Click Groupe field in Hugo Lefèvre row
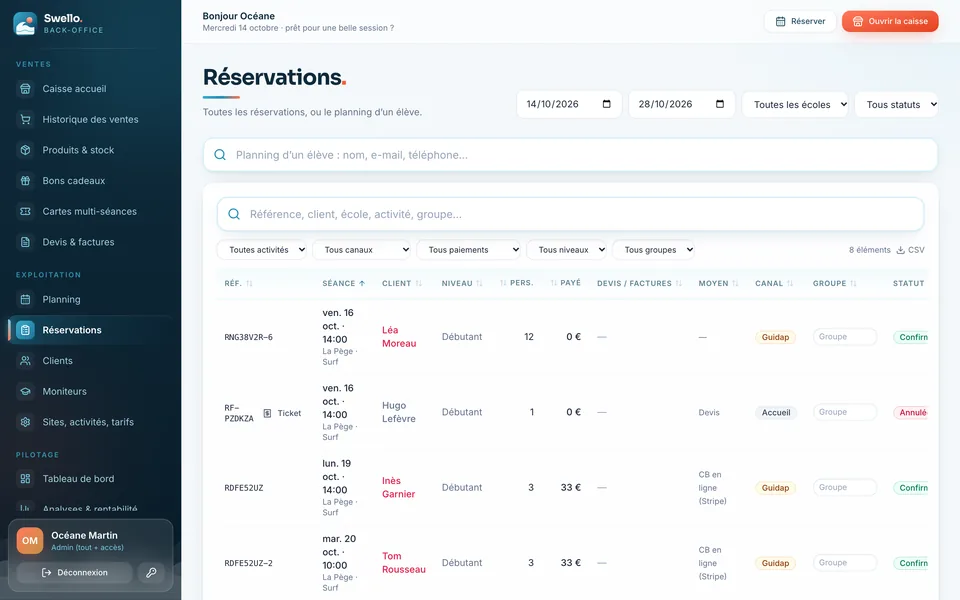Screen dimensions: 960x600 click(x=845, y=412)
